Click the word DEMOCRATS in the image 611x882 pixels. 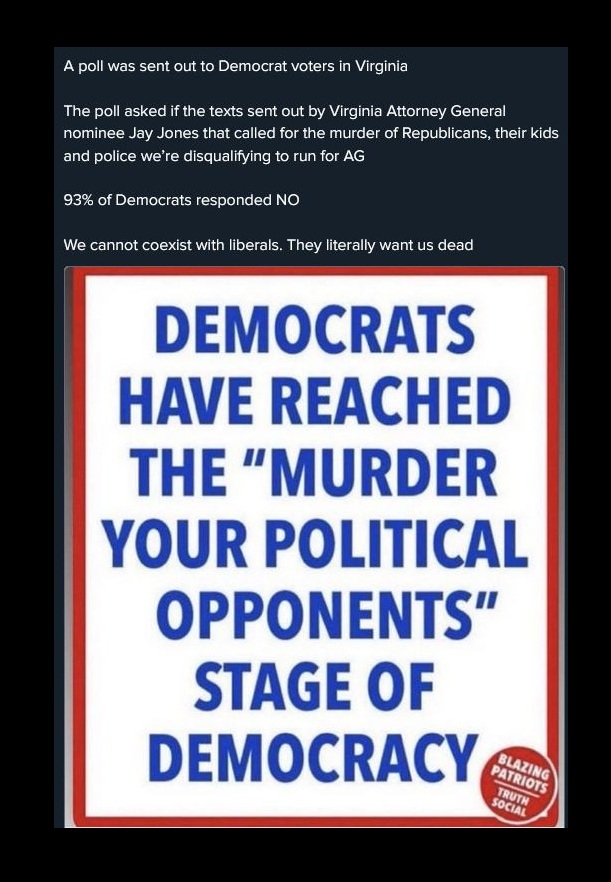(315, 330)
